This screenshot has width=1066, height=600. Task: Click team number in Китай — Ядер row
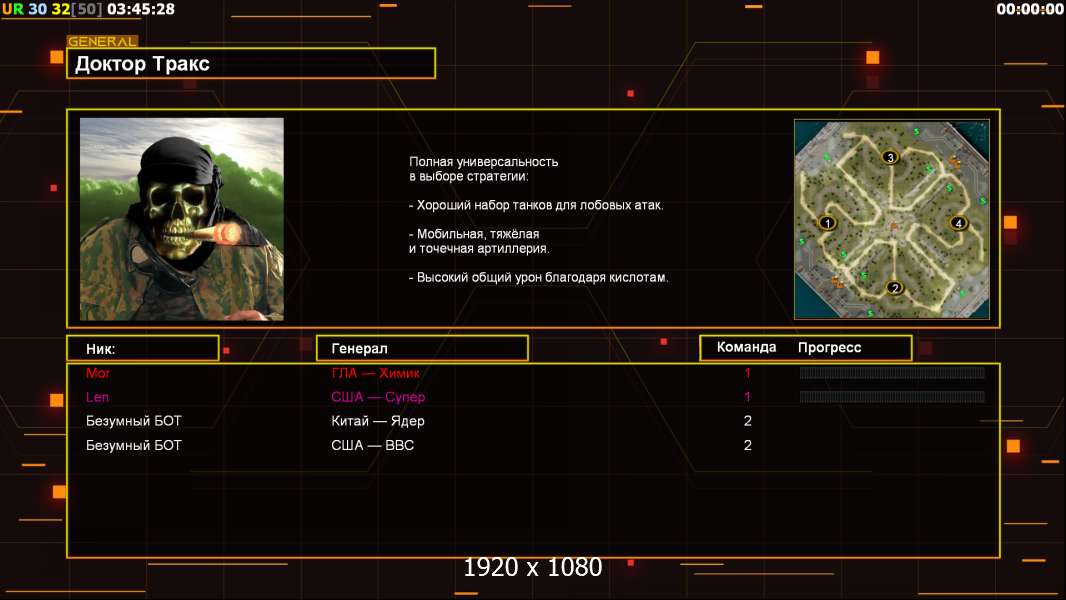pyautogui.click(x=747, y=421)
